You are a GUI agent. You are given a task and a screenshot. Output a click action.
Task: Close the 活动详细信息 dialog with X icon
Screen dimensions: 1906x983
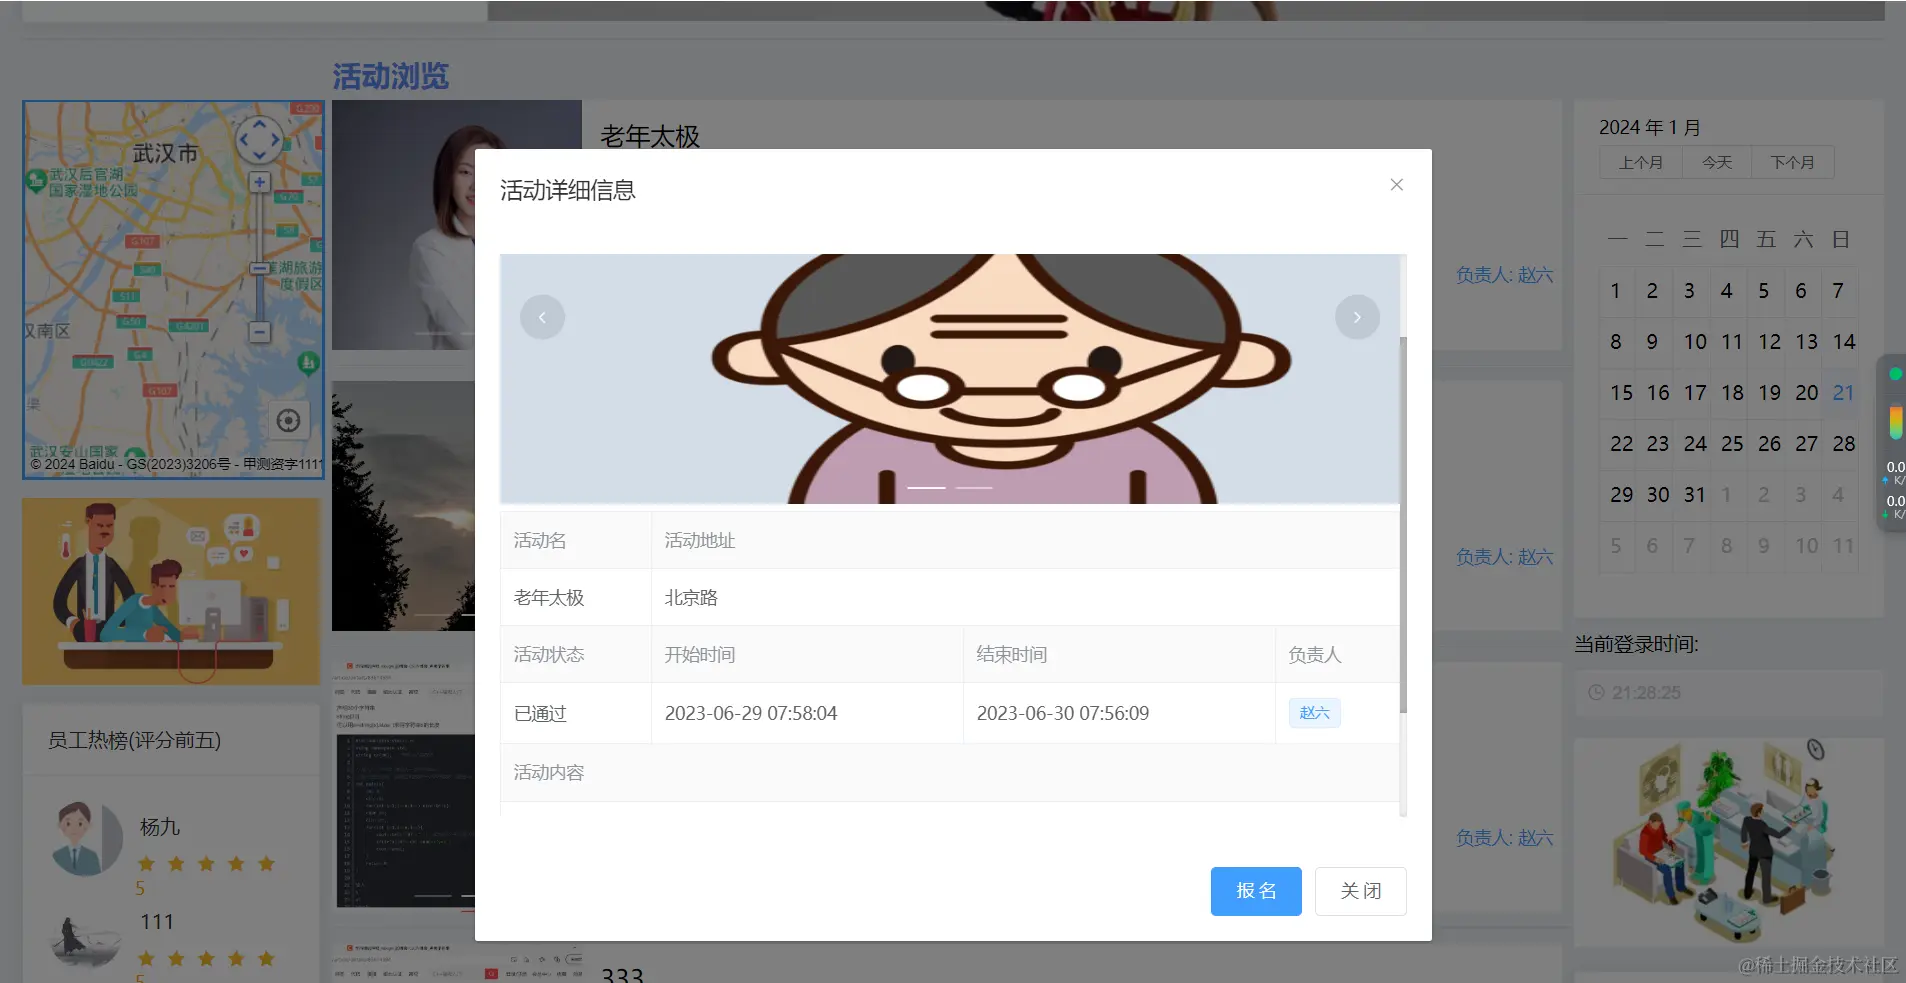click(1397, 185)
